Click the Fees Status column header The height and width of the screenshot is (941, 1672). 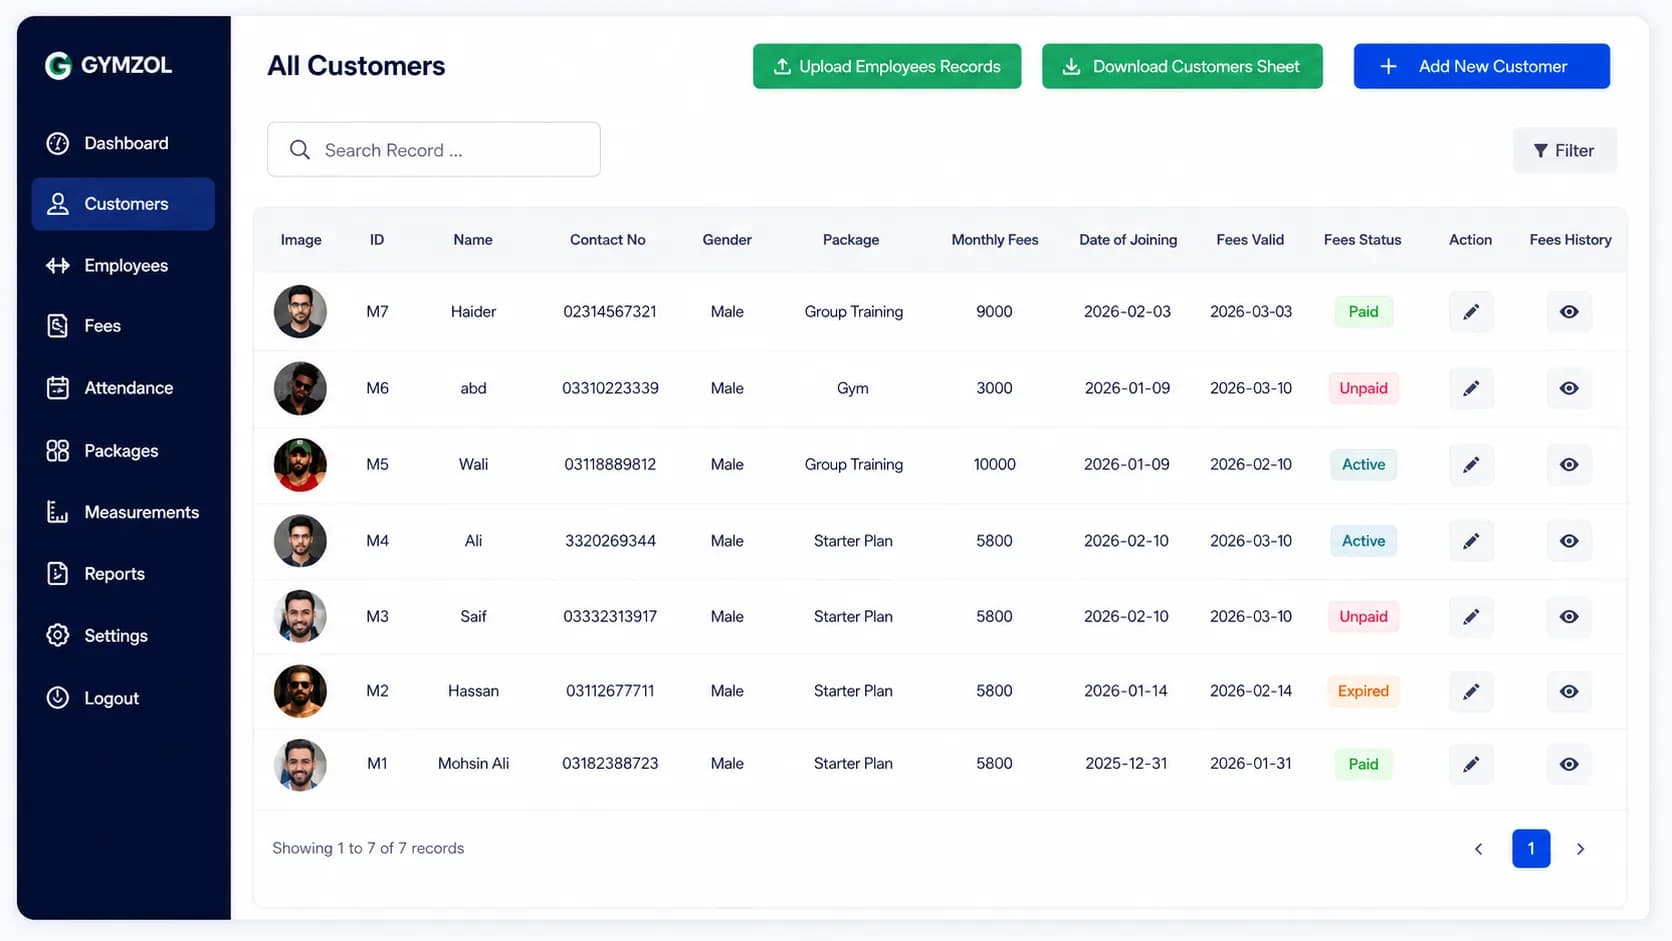point(1362,240)
